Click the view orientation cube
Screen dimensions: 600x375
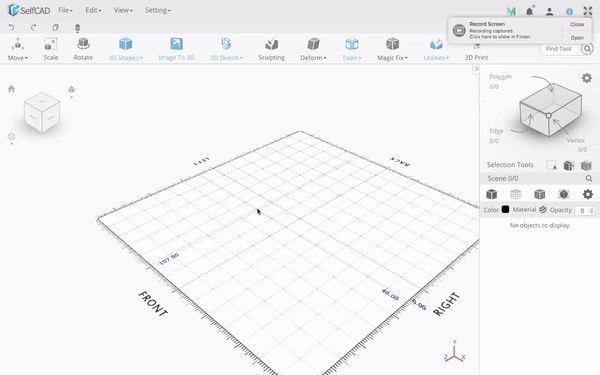pyautogui.click(x=42, y=112)
